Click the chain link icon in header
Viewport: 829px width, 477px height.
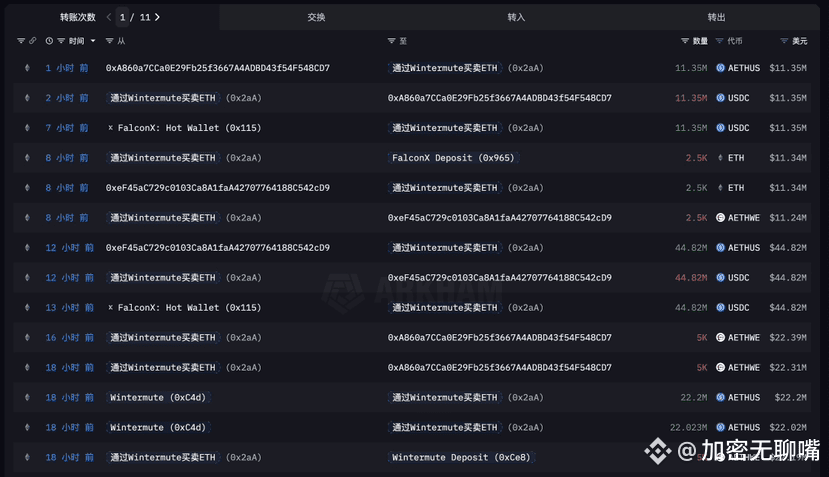point(33,41)
